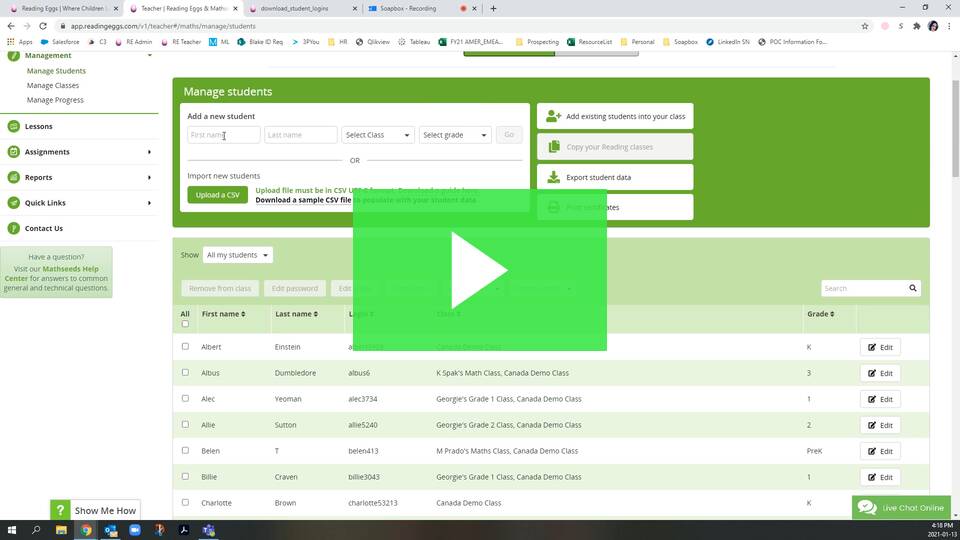Open the Chrome extensions puzzle icon
Screen dimensions: 960x540
pos(917,26)
